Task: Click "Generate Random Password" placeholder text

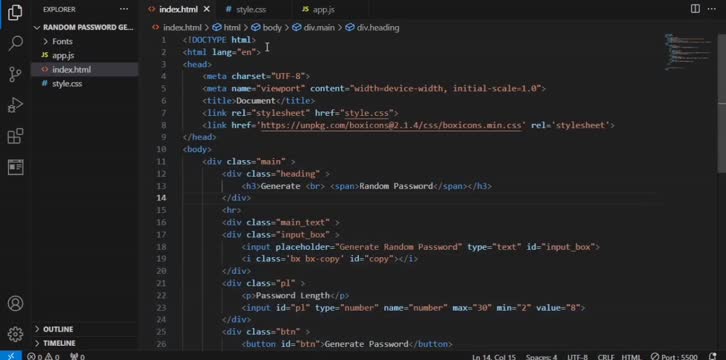Action: [398, 247]
